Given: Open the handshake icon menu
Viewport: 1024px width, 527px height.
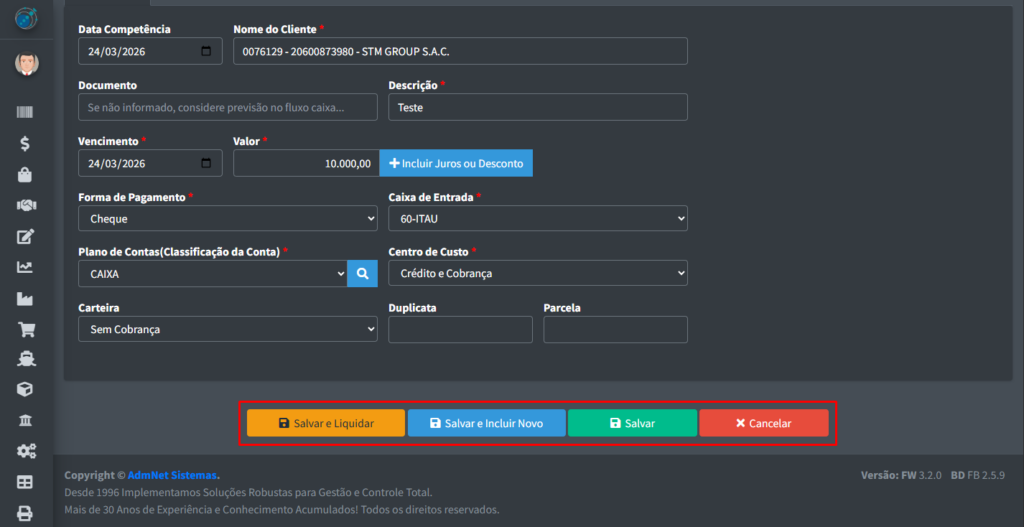Looking at the screenshot, I should tap(25, 206).
